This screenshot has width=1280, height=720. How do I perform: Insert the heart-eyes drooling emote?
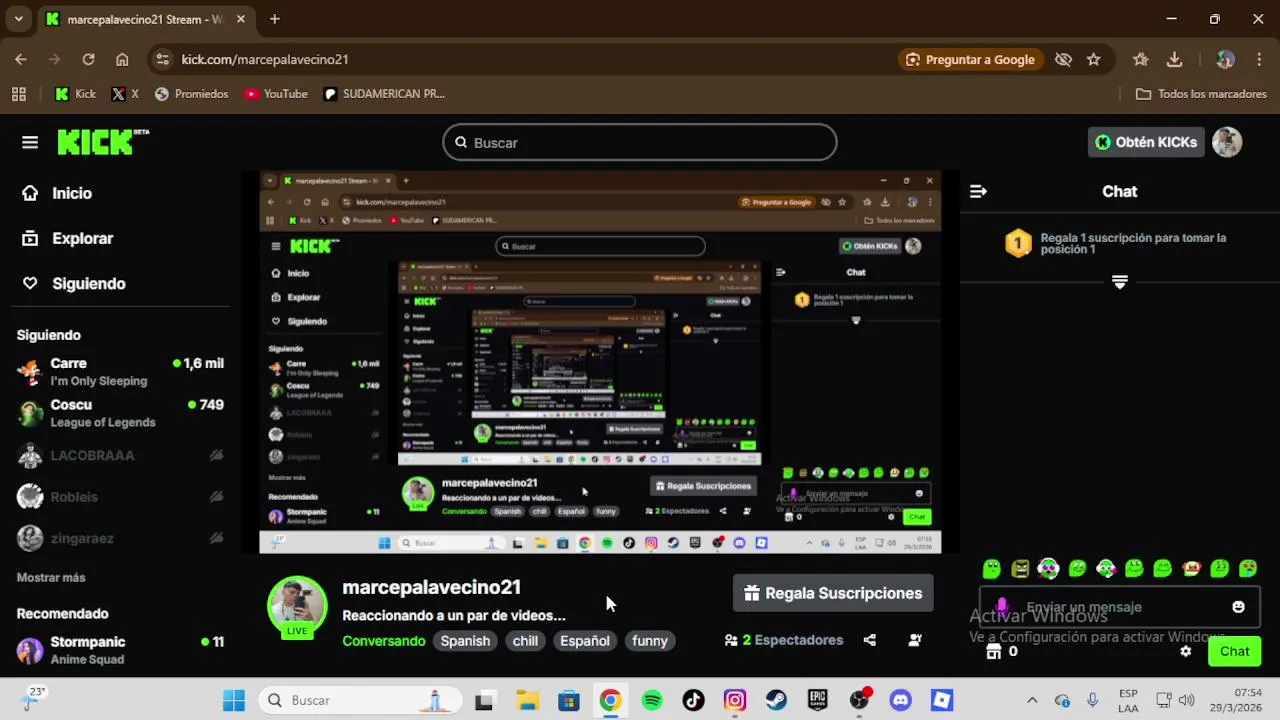[1248, 569]
